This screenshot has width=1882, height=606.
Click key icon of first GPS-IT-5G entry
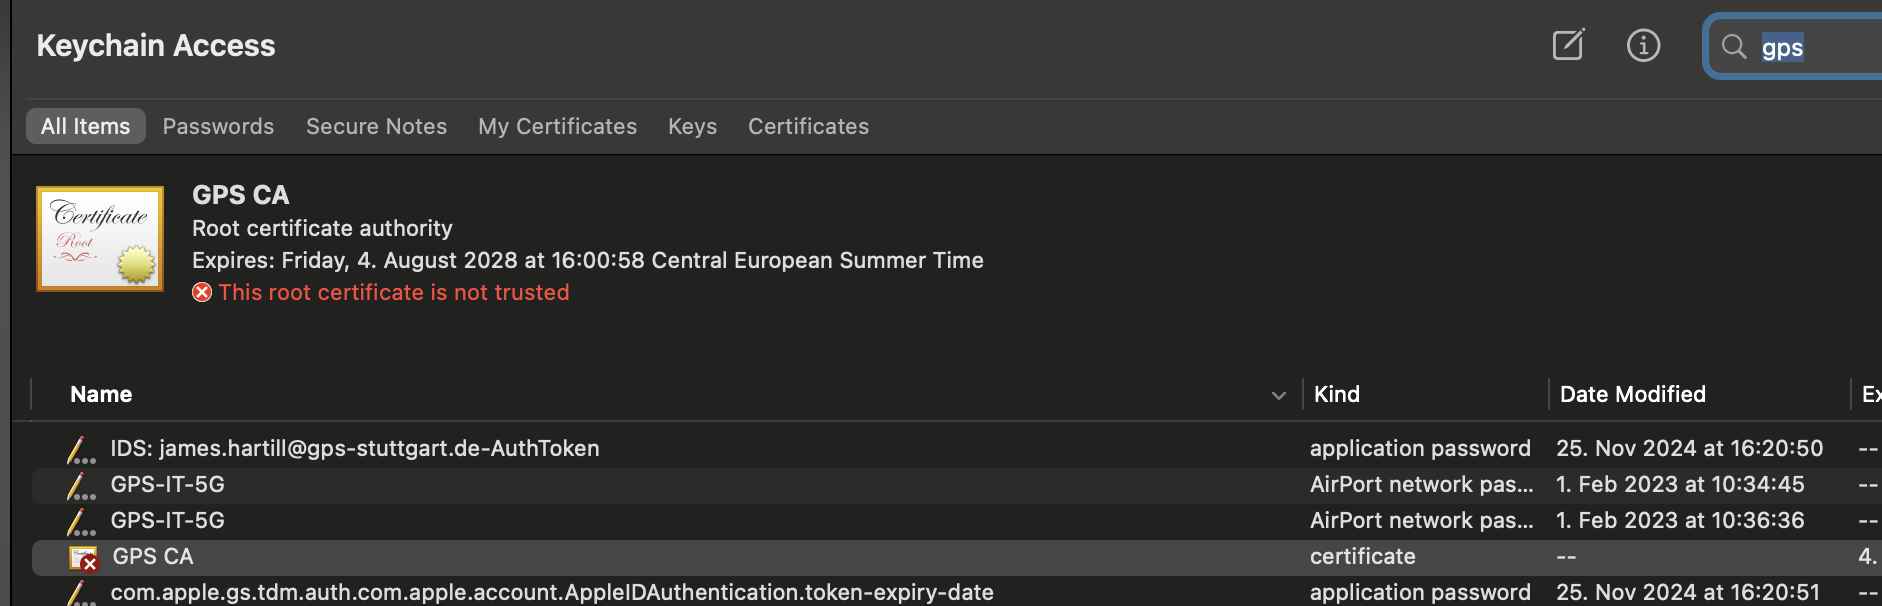80,486
